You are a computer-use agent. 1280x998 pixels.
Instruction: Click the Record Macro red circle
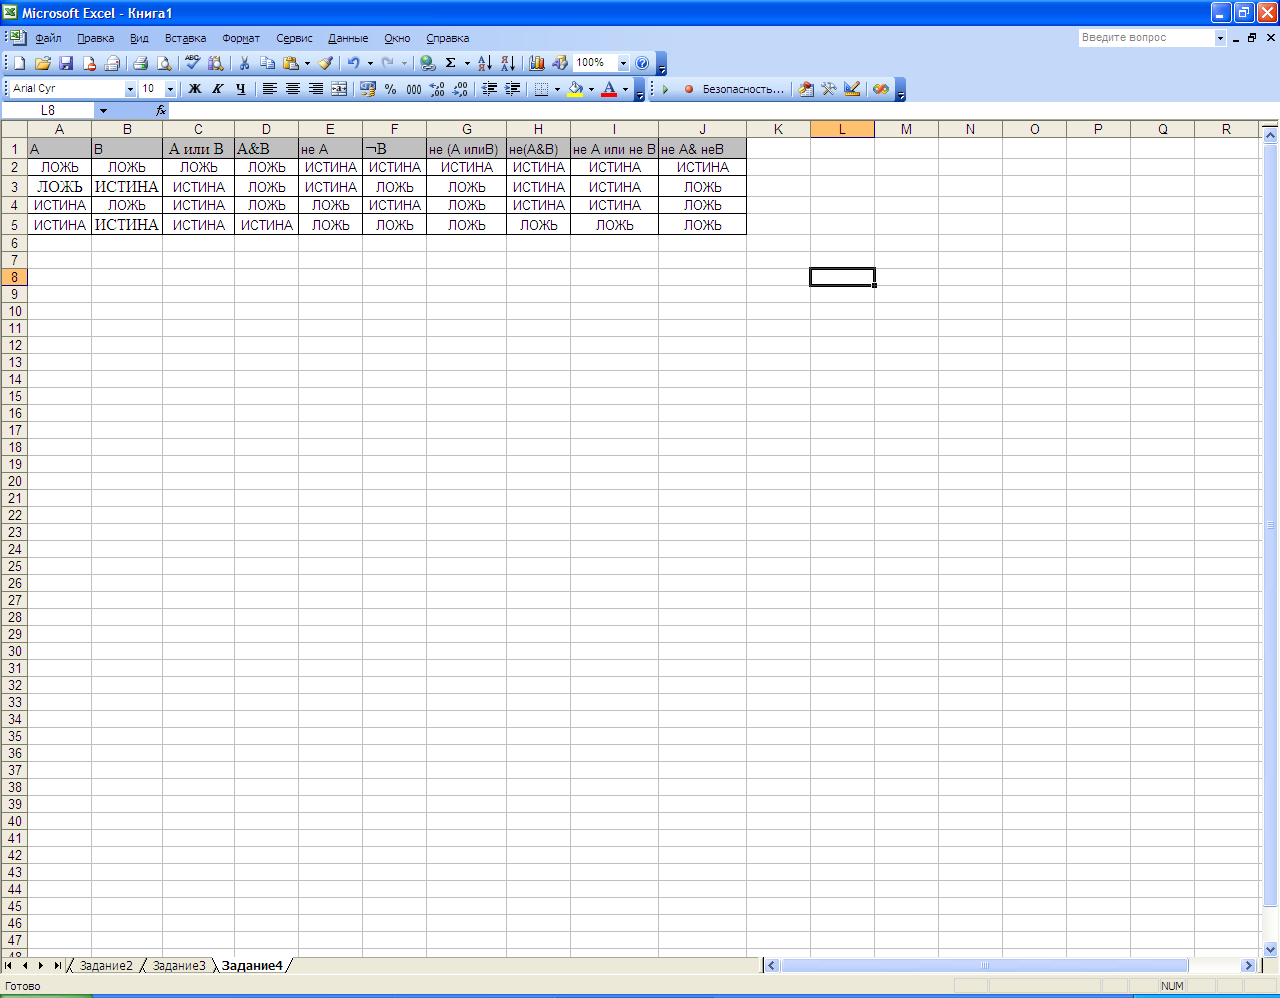click(x=688, y=89)
